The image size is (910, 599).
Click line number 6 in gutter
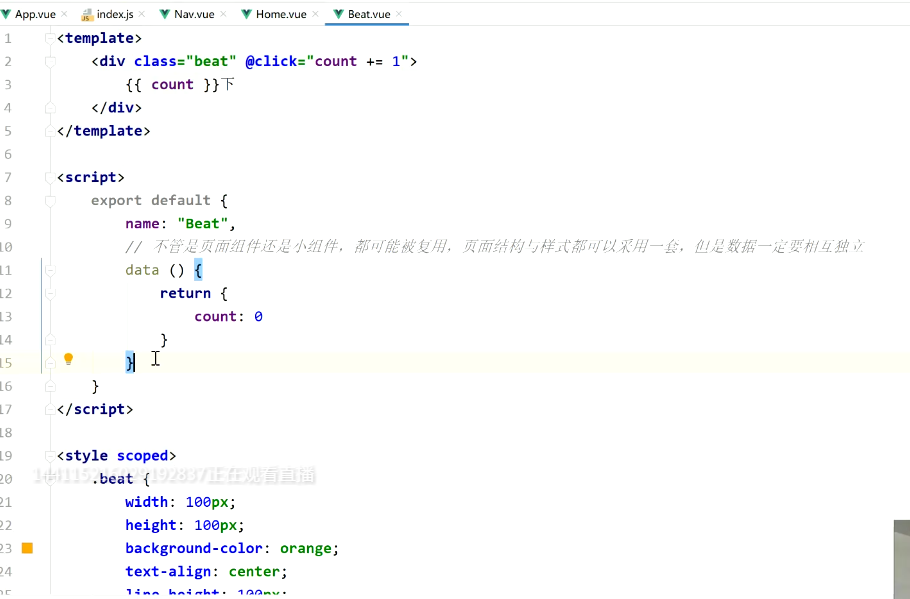6,154
